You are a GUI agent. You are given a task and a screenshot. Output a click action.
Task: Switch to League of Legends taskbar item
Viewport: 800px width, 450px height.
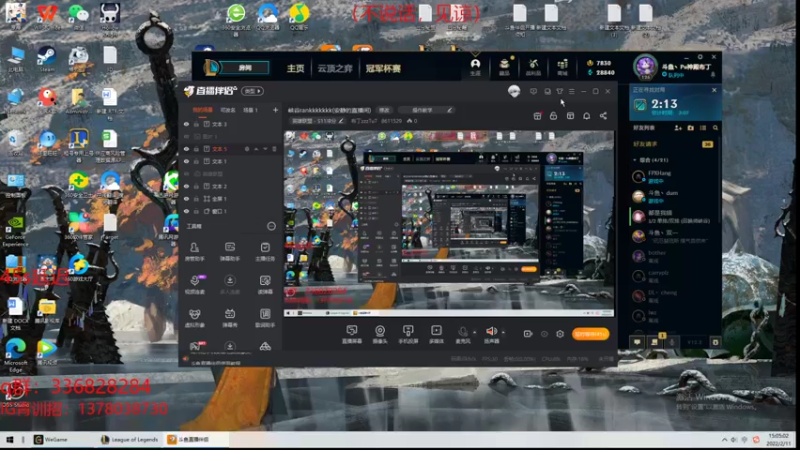(130, 439)
